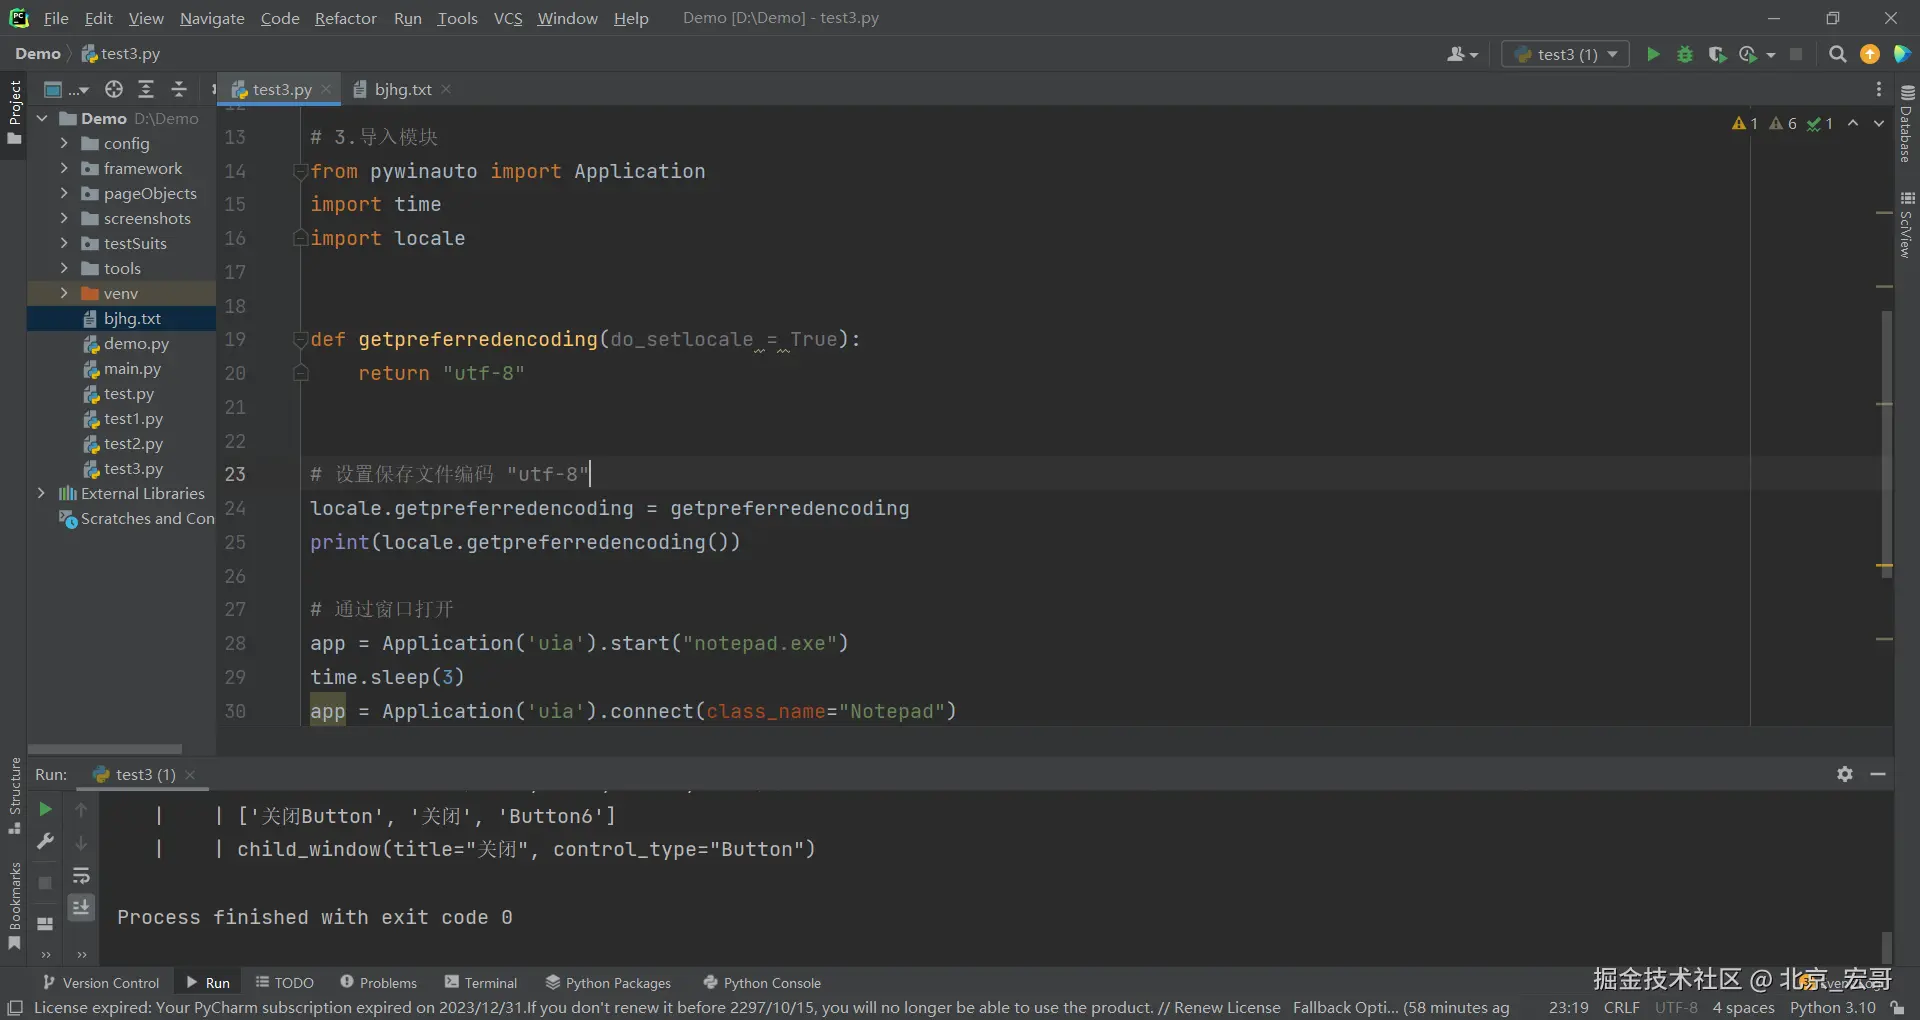Open Search Everywhere magnifier icon
Image resolution: width=1920 pixels, height=1020 pixels.
(x=1837, y=54)
